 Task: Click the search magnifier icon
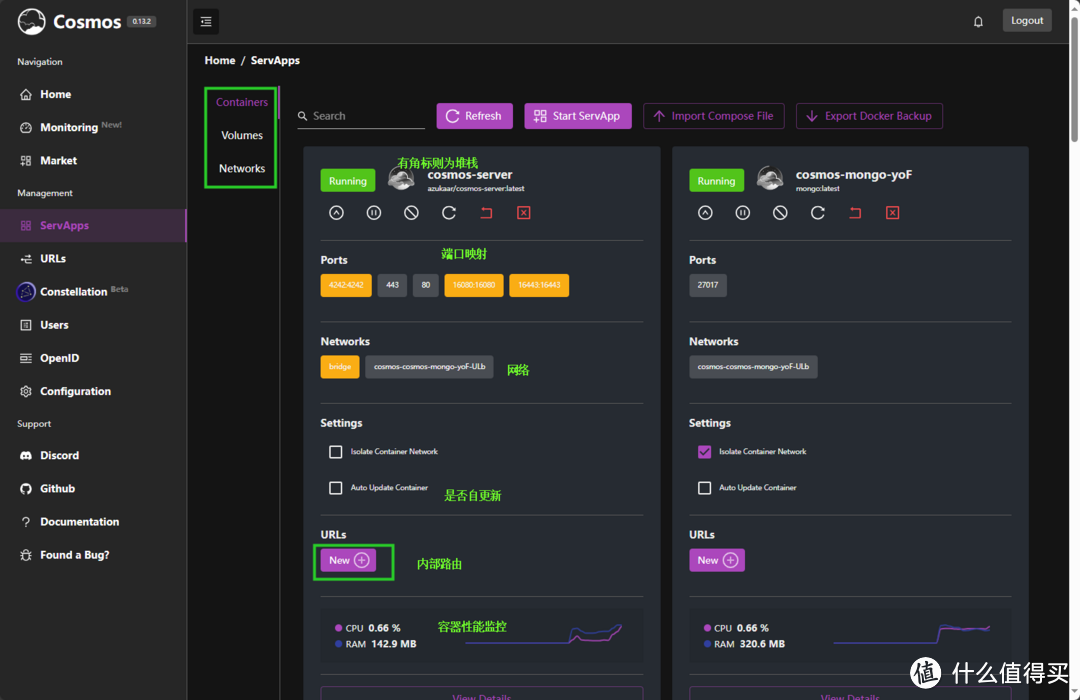click(x=302, y=116)
